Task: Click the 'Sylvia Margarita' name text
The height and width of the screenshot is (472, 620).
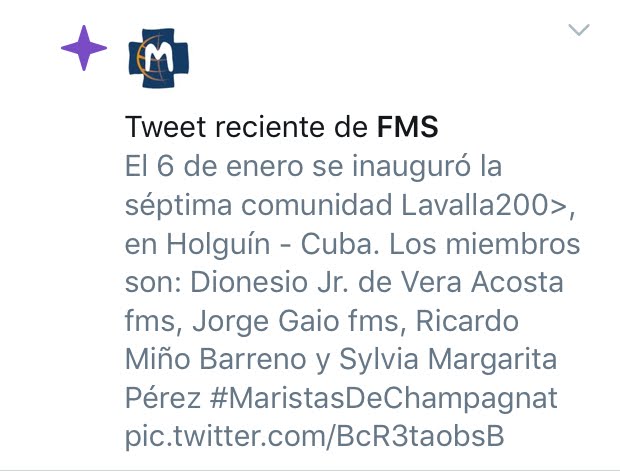Action: (448, 359)
